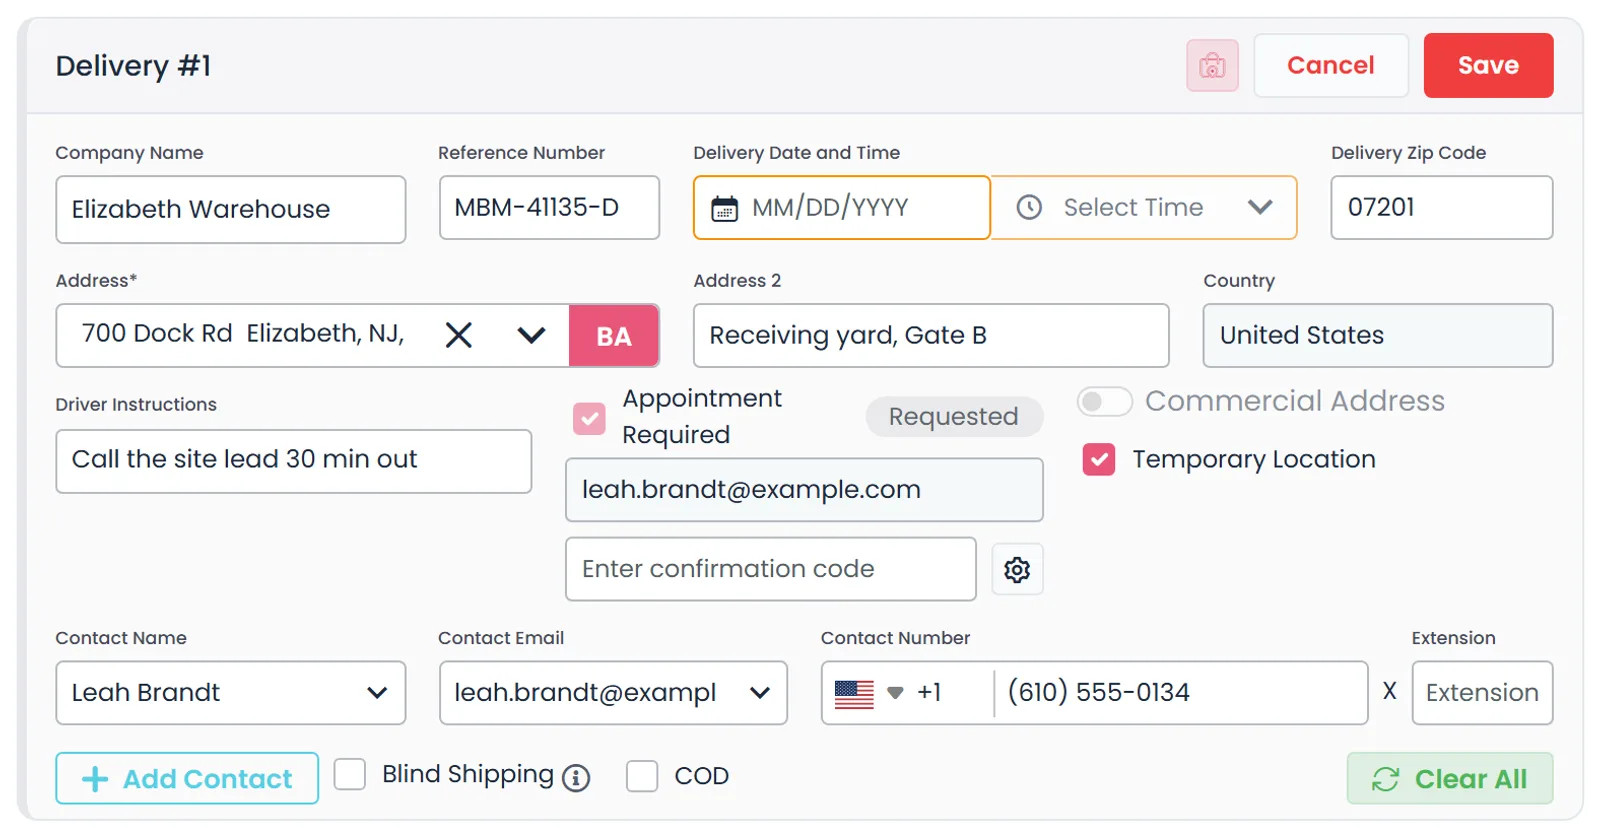
Task: Click the Extension input field
Action: [x=1482, y=692]
